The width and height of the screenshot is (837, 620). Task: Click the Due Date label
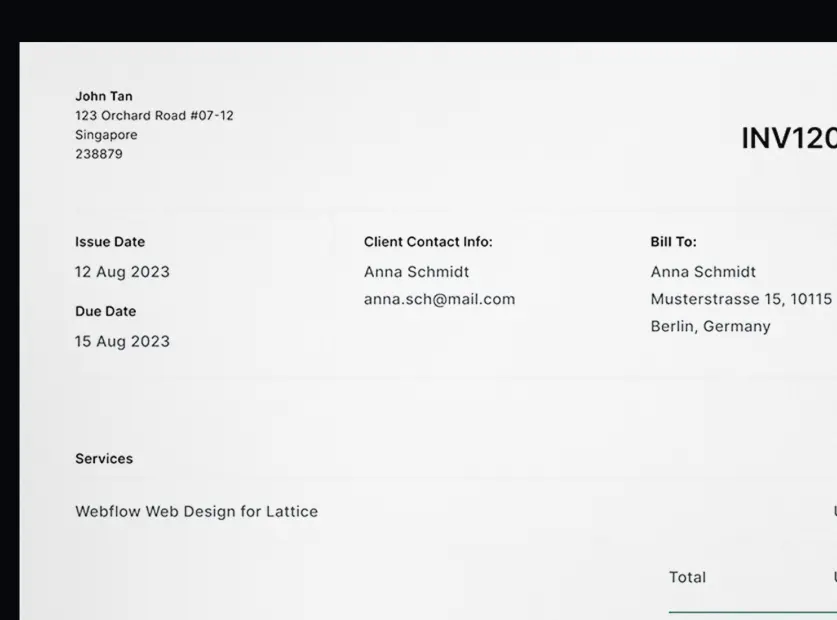click(x=105, y=311)
